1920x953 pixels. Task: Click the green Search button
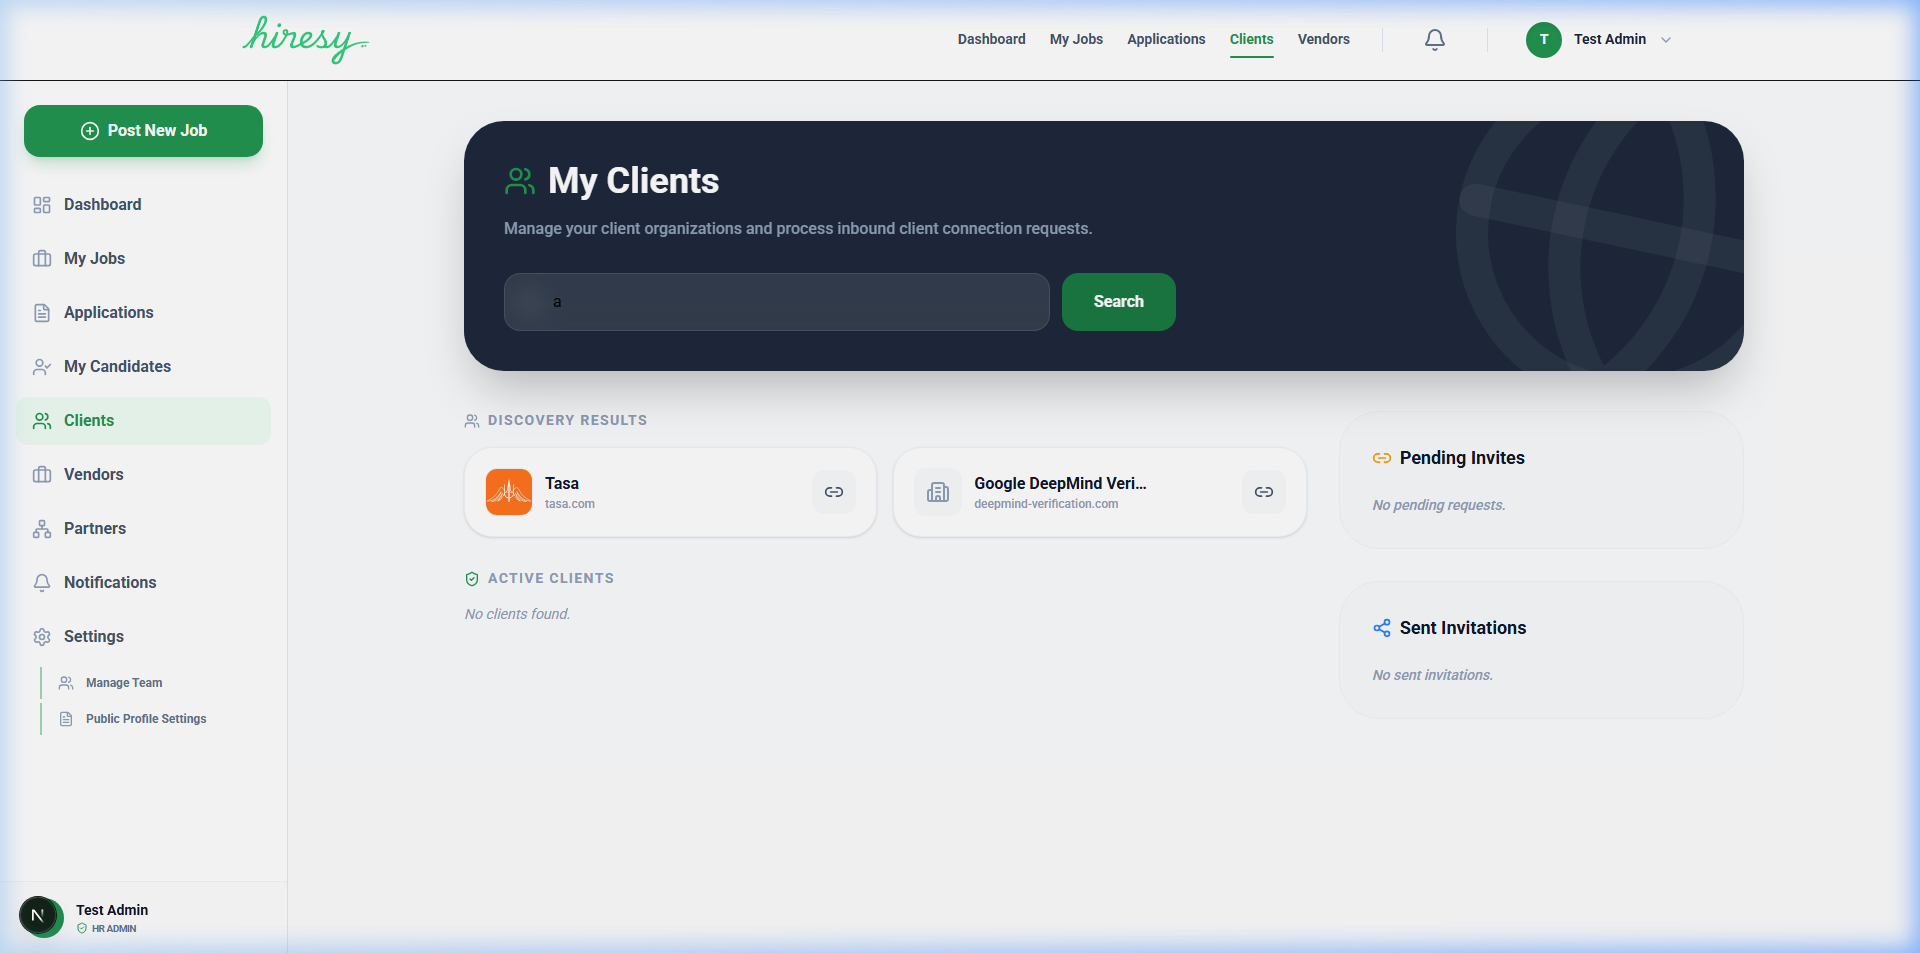1118,302
